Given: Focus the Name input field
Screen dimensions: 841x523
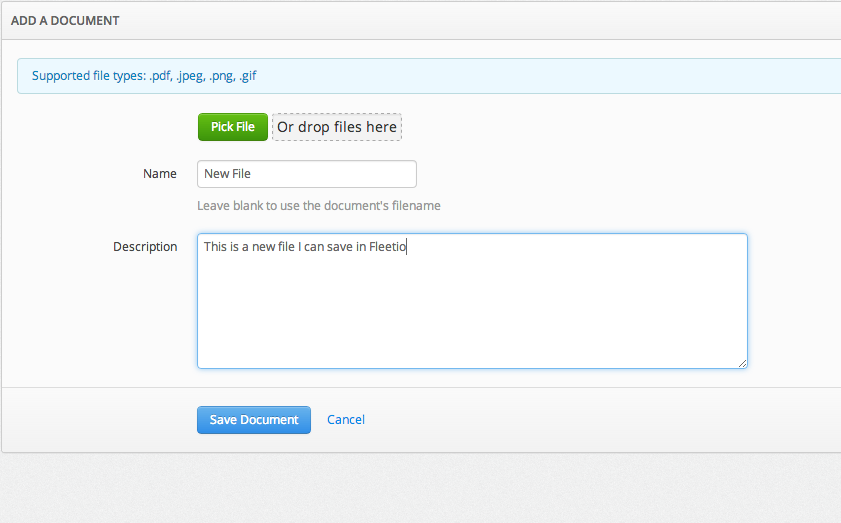Looking at the screenshot, I should 307,174.
